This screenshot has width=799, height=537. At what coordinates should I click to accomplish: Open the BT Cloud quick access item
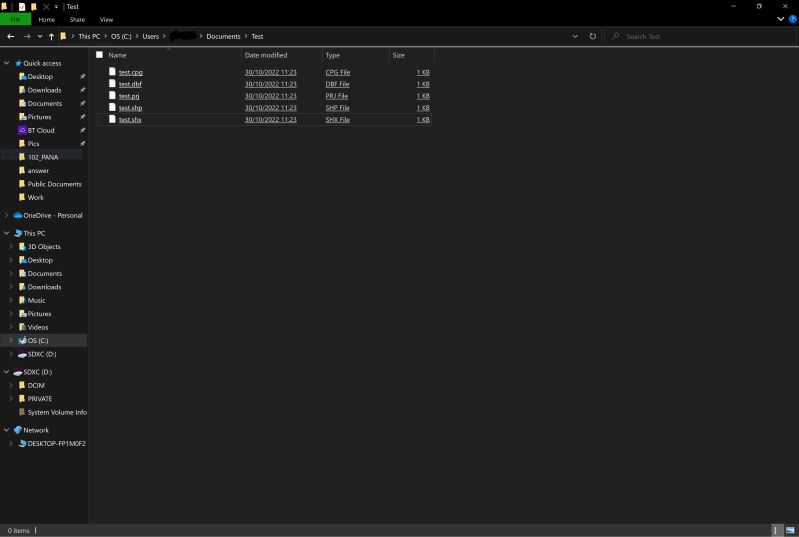(x=41, y=130)
